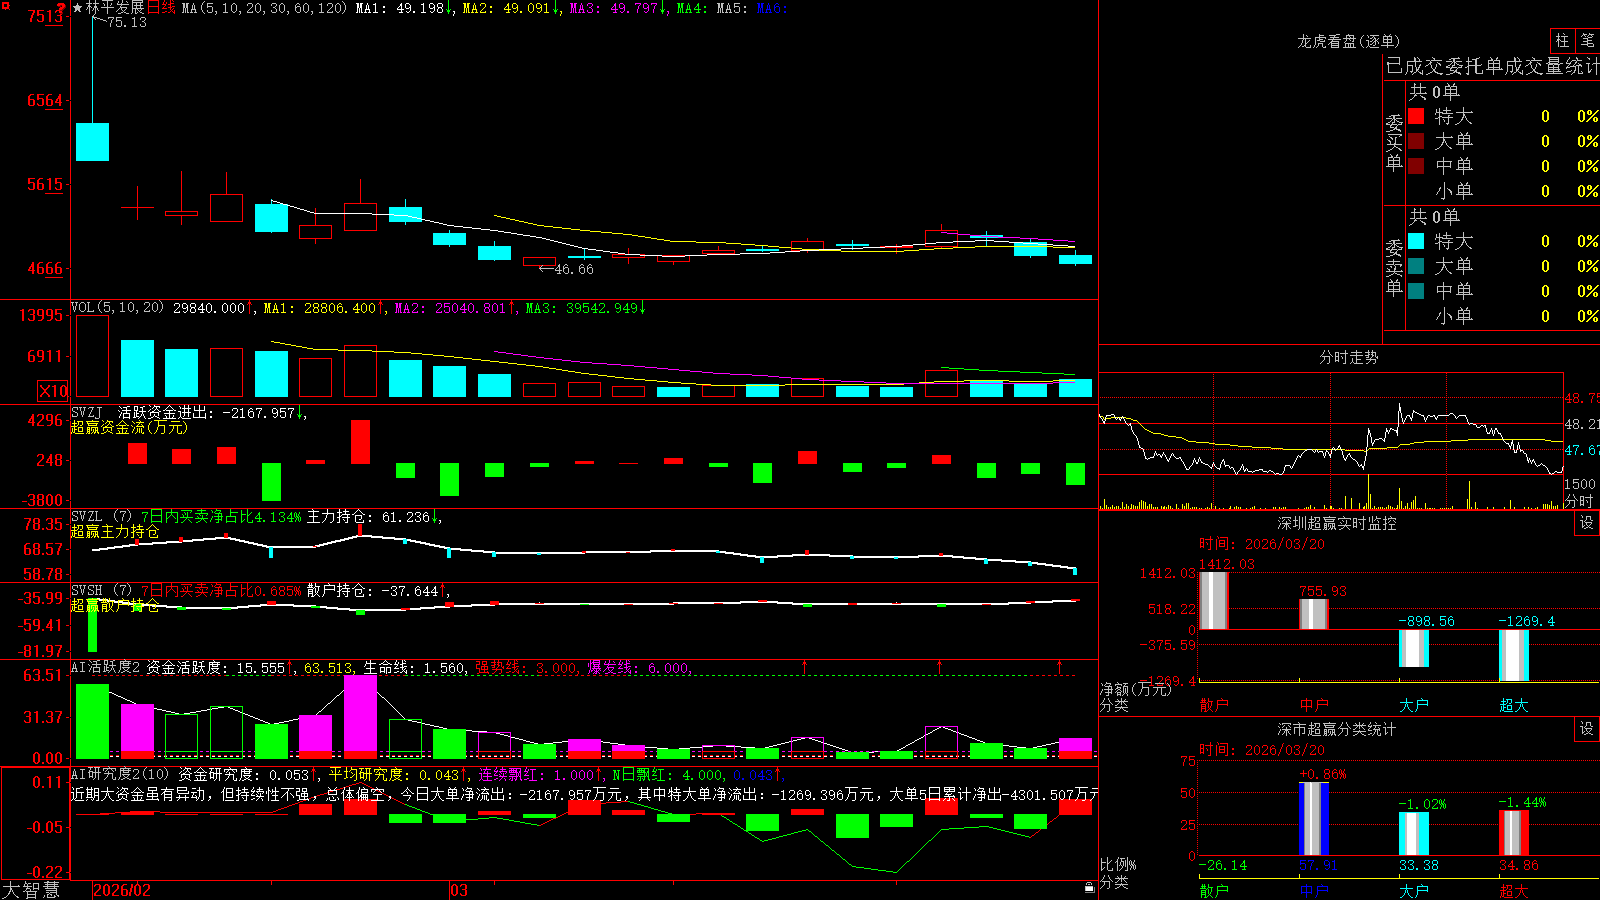
Task: Select the 03 month marker on timeline
Action: pos(459,890)
